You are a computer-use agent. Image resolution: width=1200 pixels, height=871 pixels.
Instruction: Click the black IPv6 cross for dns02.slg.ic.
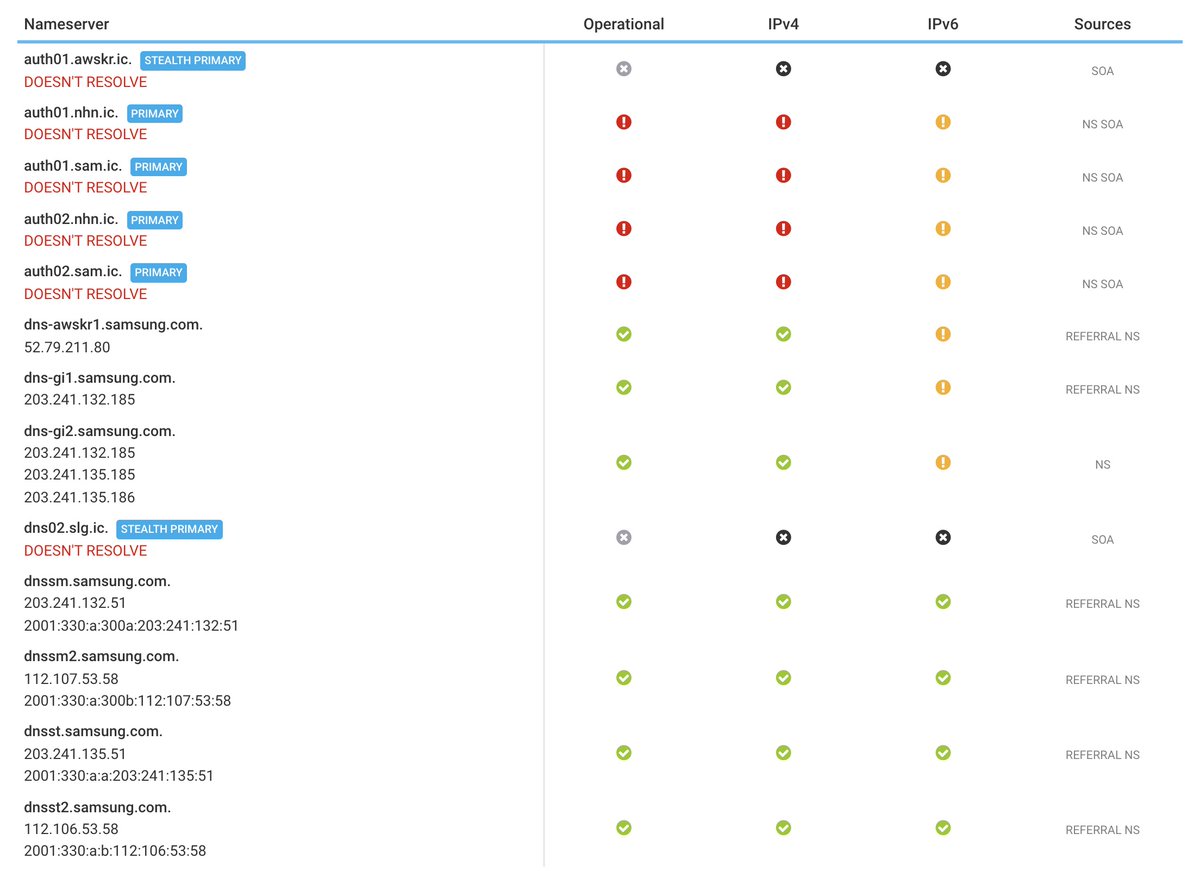click(x=943, y=538)
